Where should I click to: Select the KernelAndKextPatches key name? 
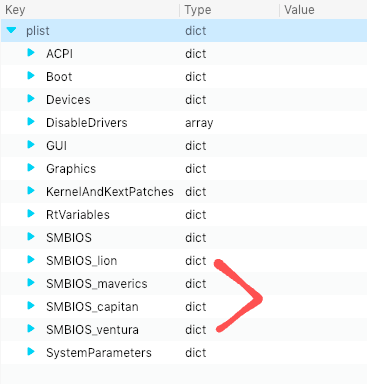click(x=110, y=192)
